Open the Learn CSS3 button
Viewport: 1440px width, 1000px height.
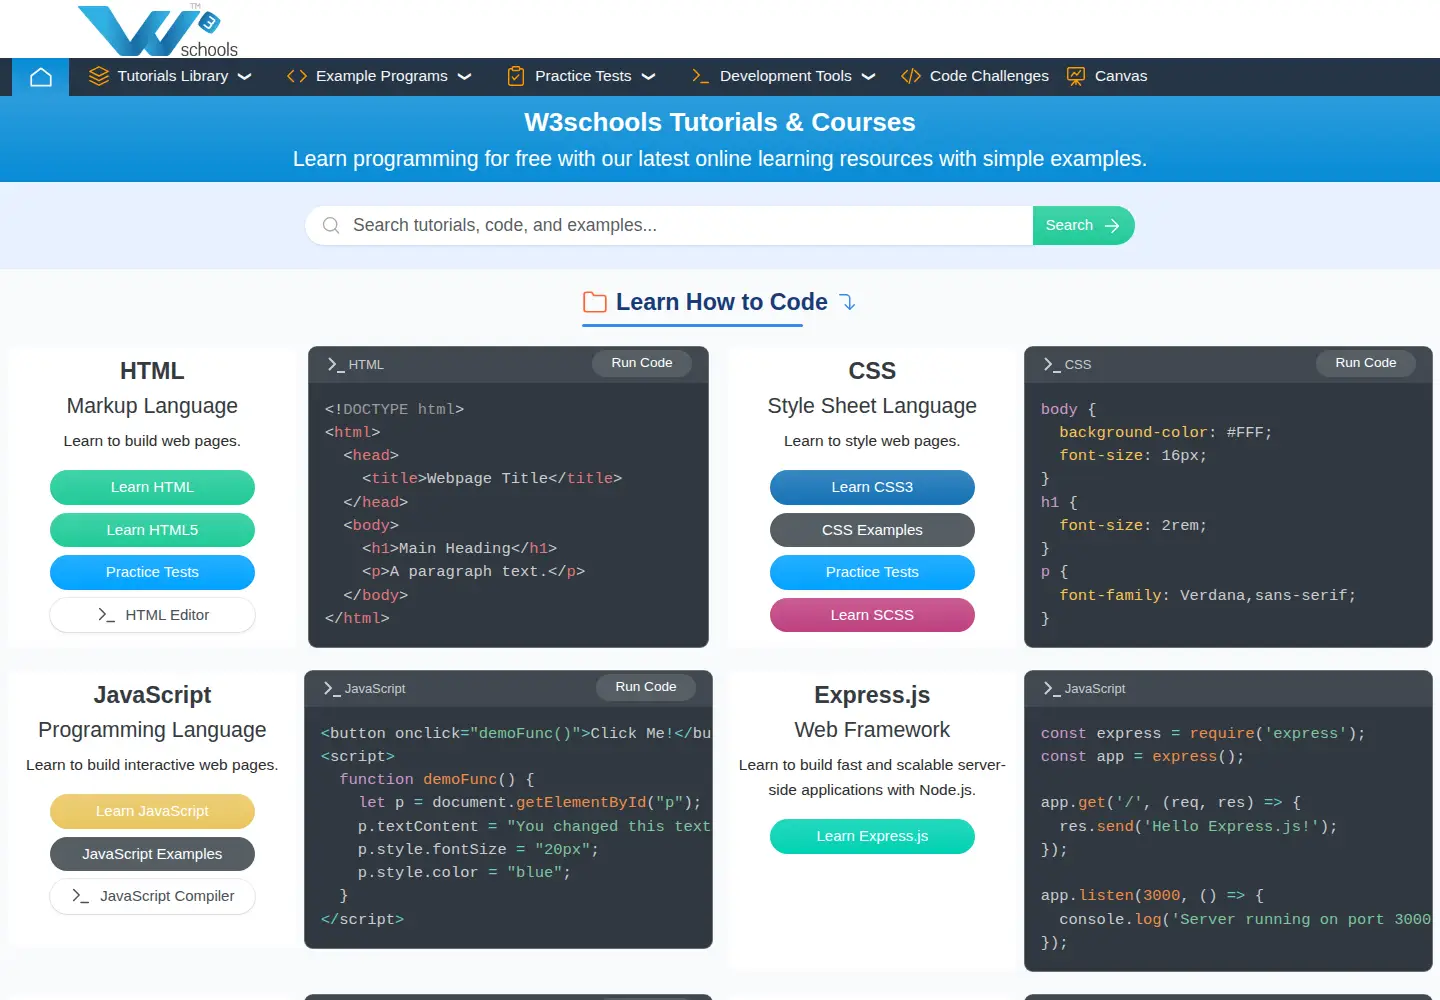(x=872, y=487)
